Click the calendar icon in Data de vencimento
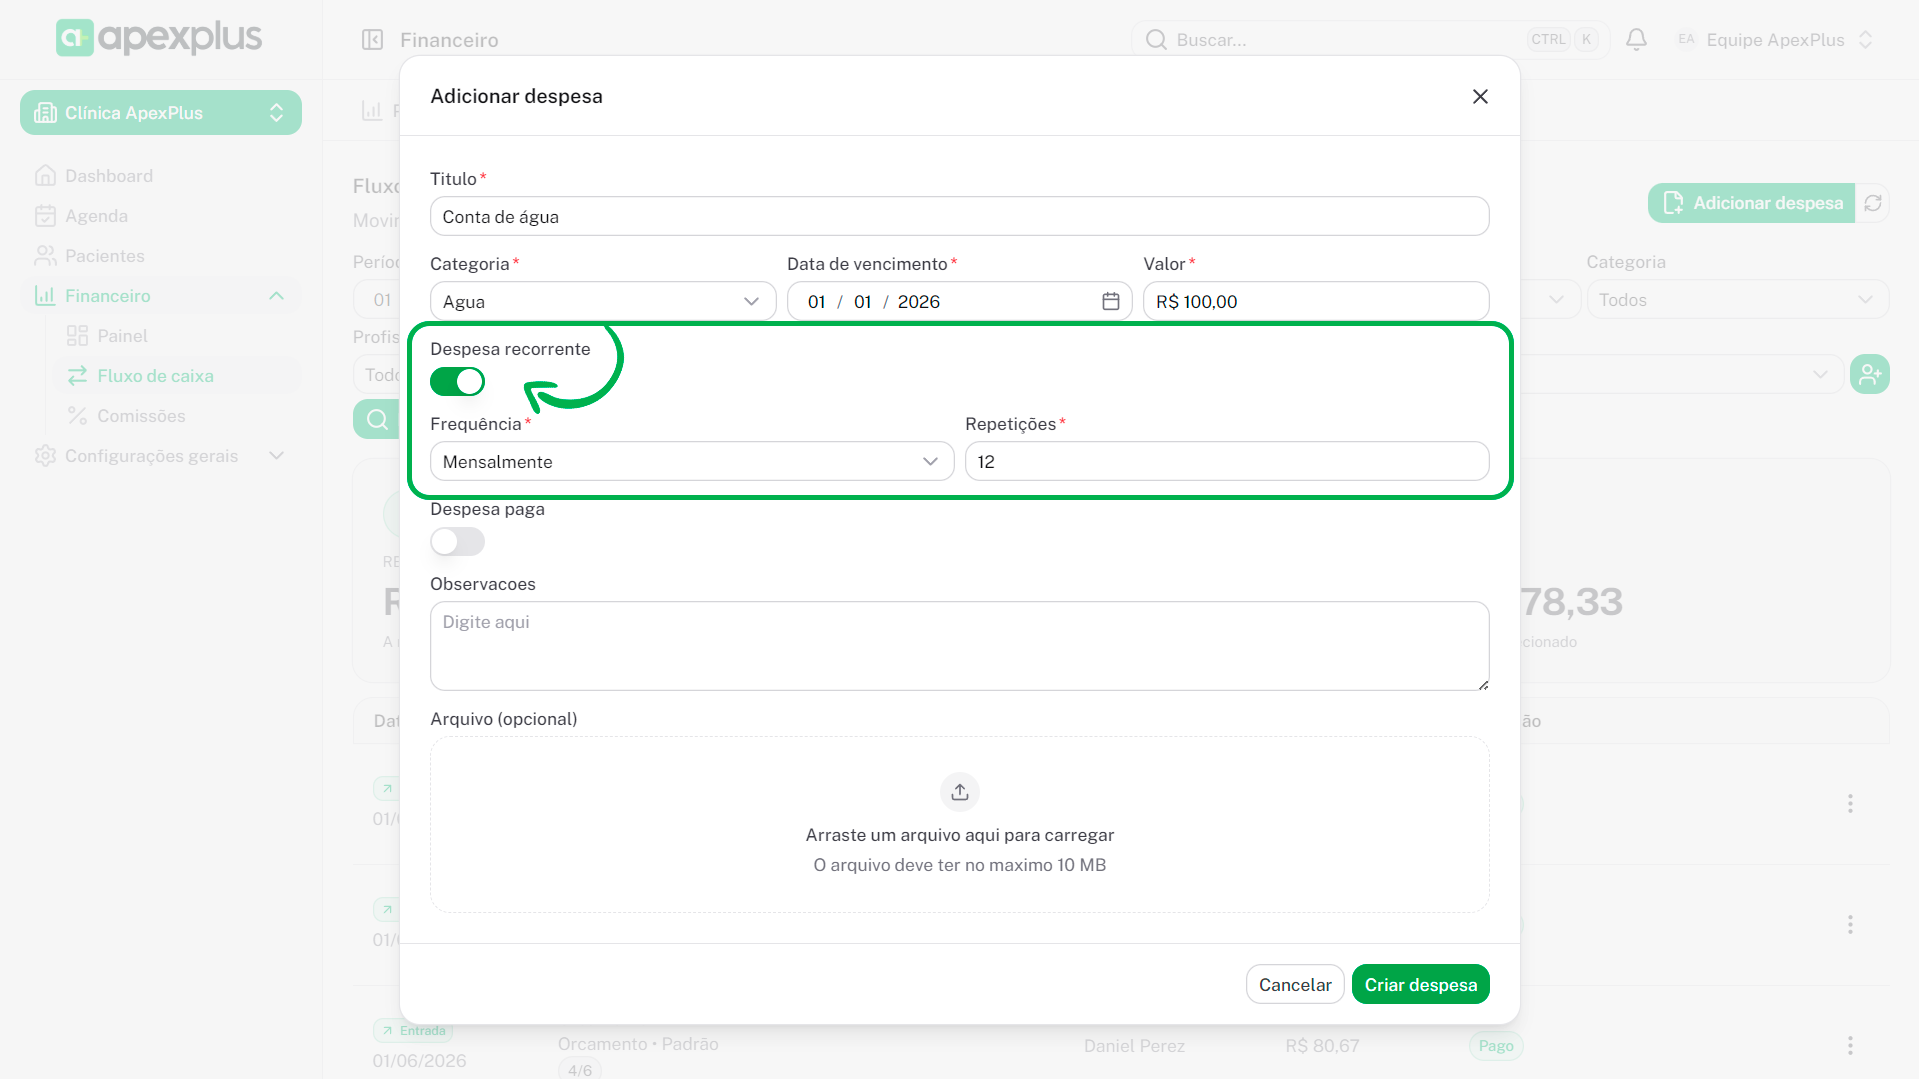1919x1079 pixels. 1110,301
